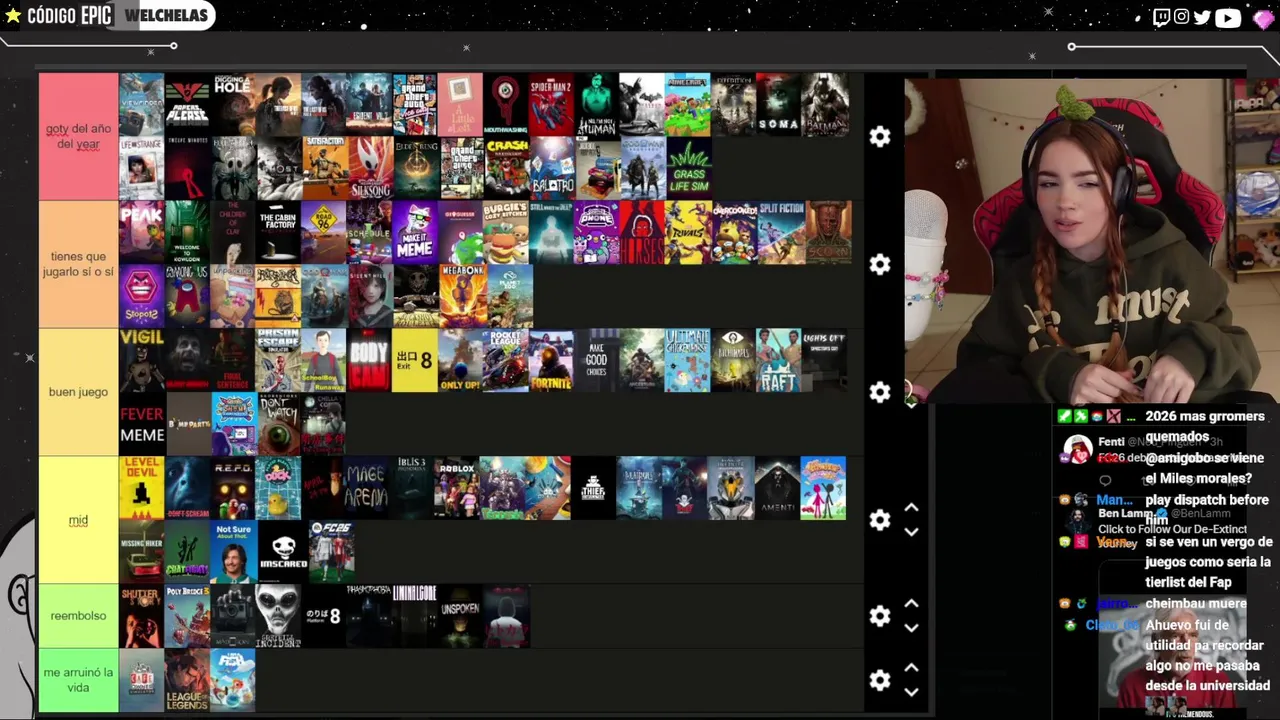Click the Thief Simulator tile
The height and width of the screenshot is (720, 1280).
tap(594, 488)
